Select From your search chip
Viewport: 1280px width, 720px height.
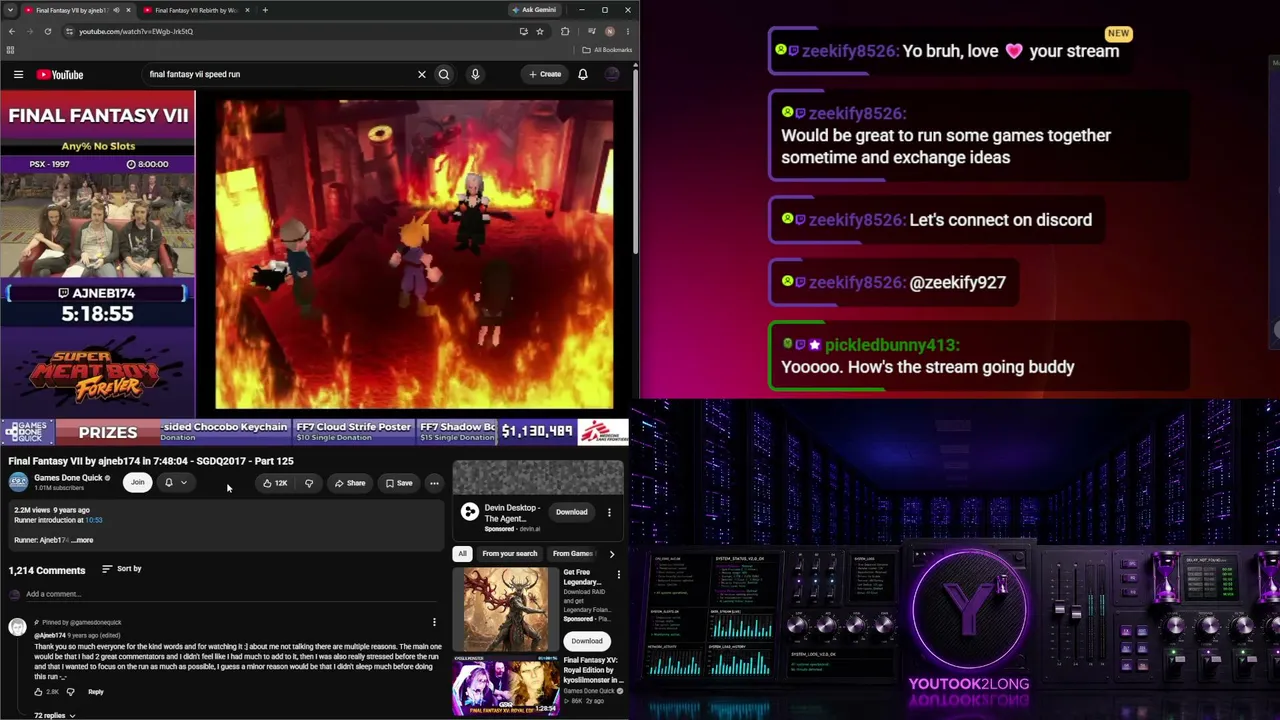pyautogui.click(x=510, y=554)
